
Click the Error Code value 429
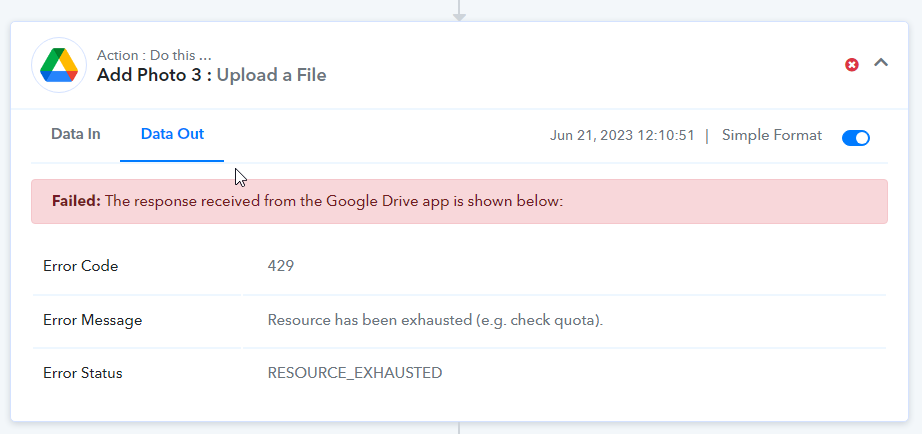pos(280,266)
